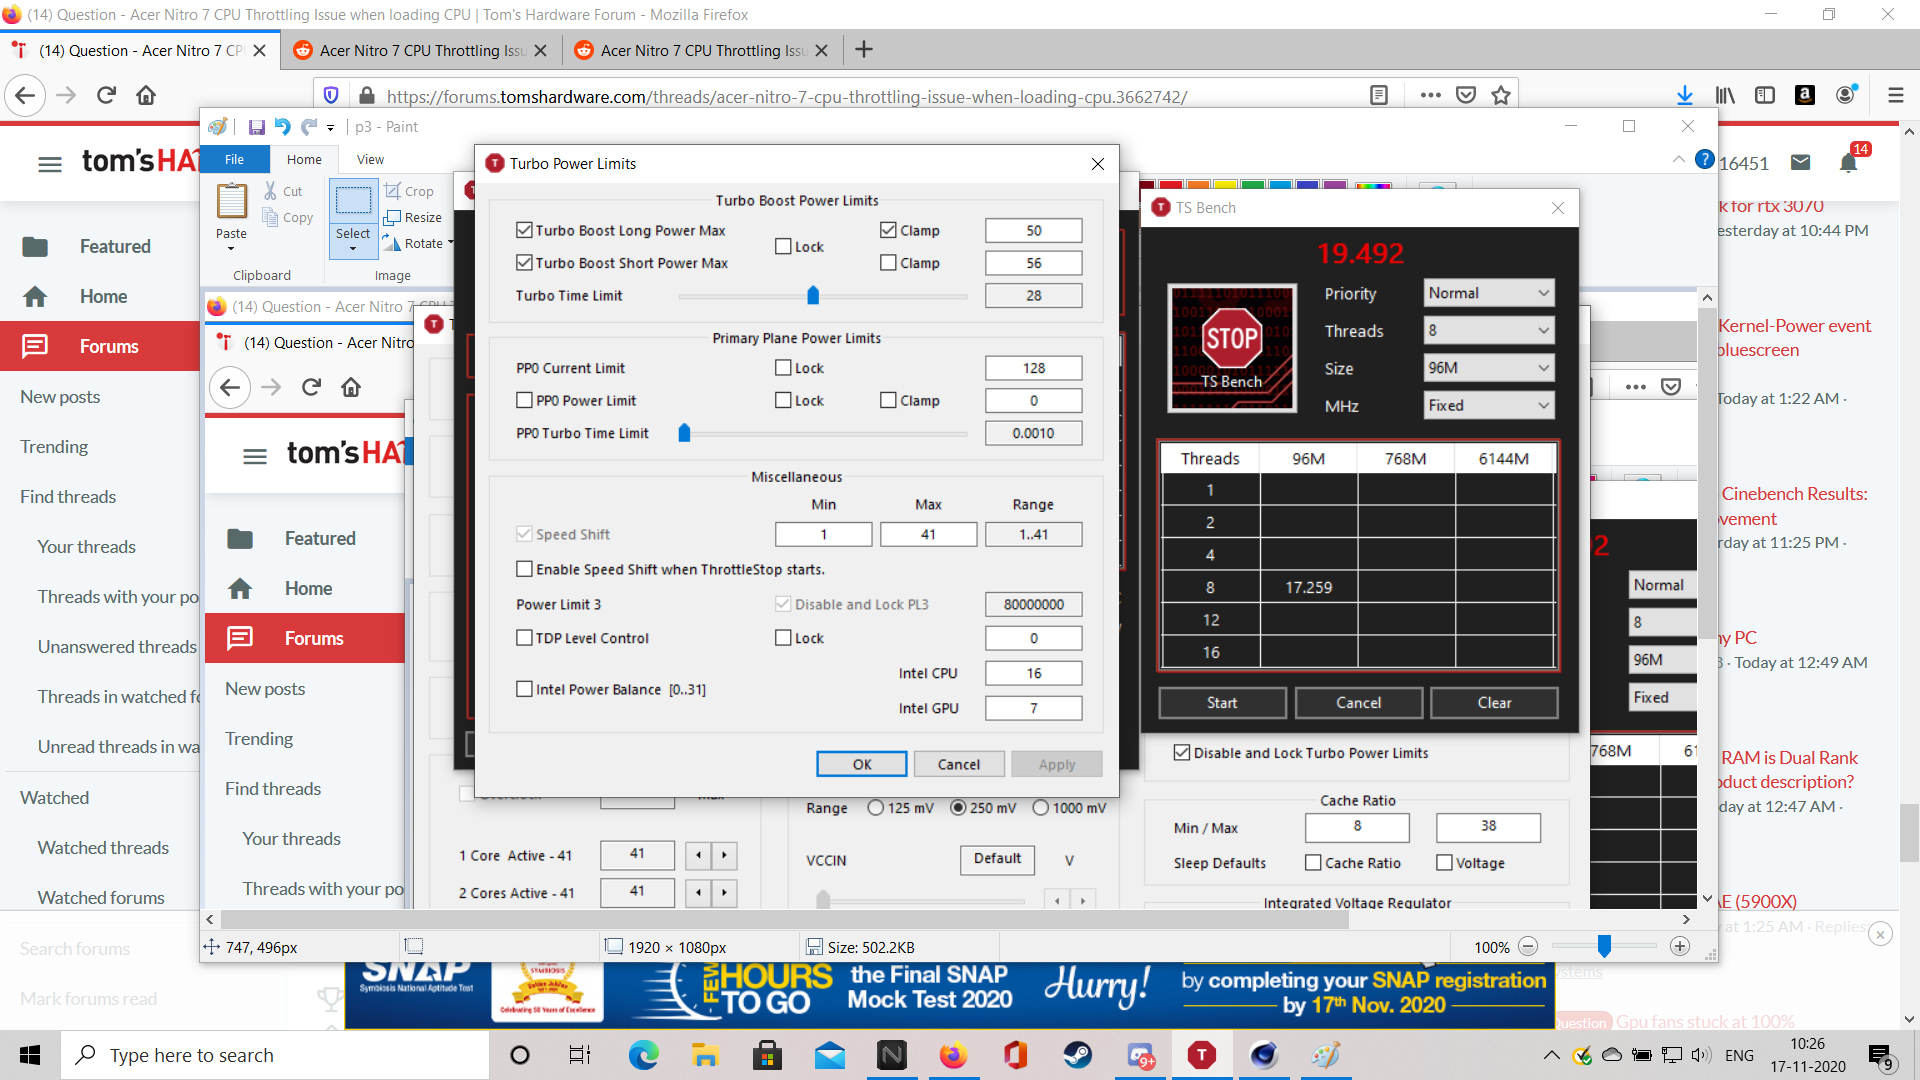Enable Clamp for Turbo Boost Short Power

[x=888, y=263]
